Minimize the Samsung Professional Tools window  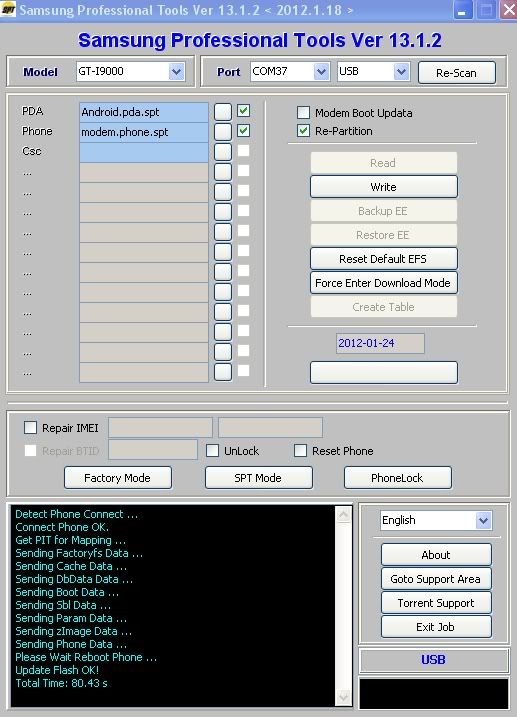coord(463,10)
